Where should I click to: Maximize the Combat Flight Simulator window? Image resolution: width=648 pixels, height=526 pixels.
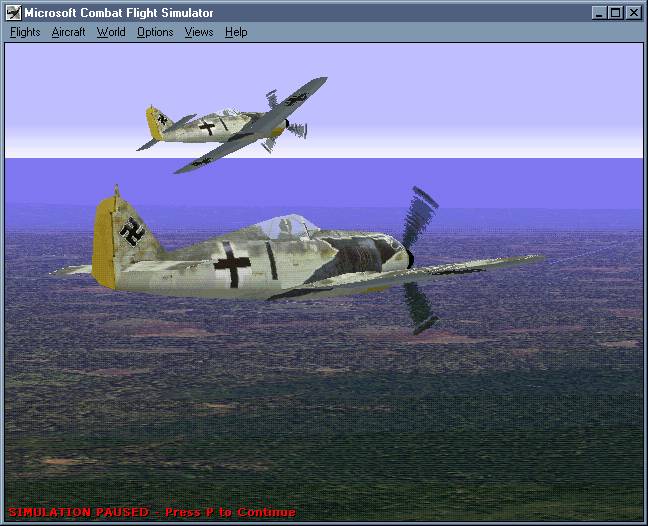click(x=615, y=13)
